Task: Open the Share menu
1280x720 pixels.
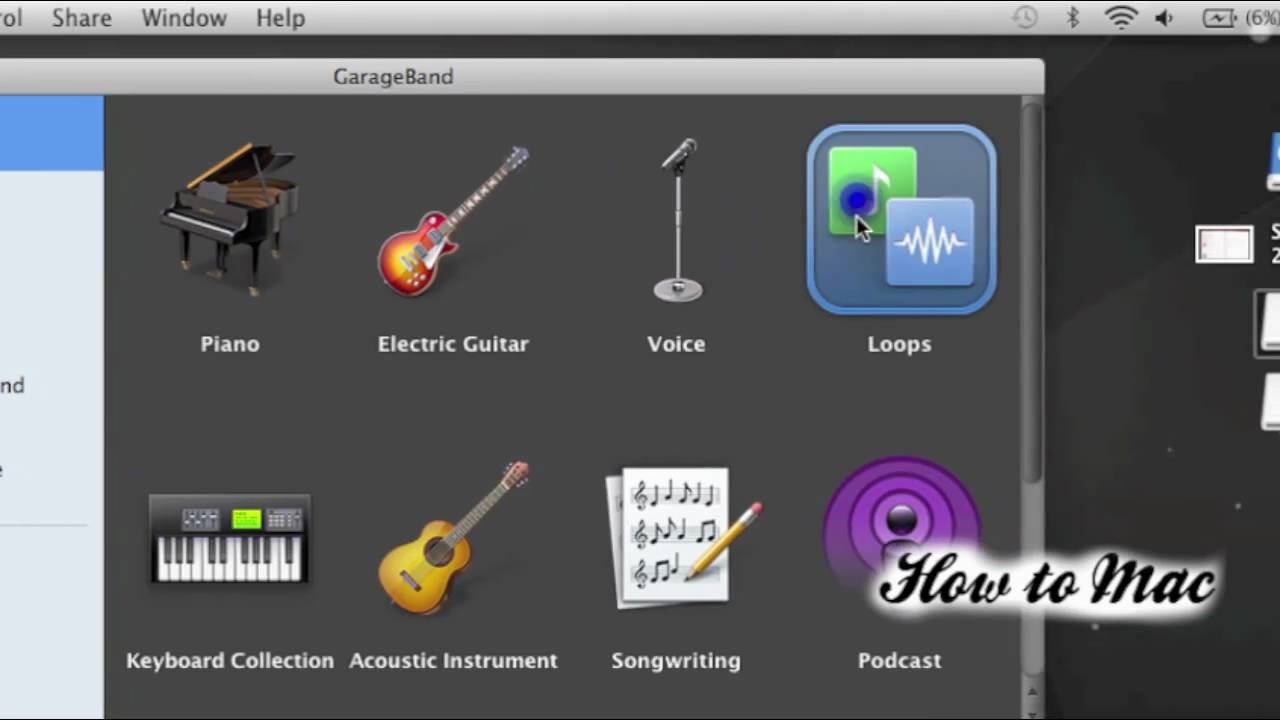Action: (x=82, y=18)
